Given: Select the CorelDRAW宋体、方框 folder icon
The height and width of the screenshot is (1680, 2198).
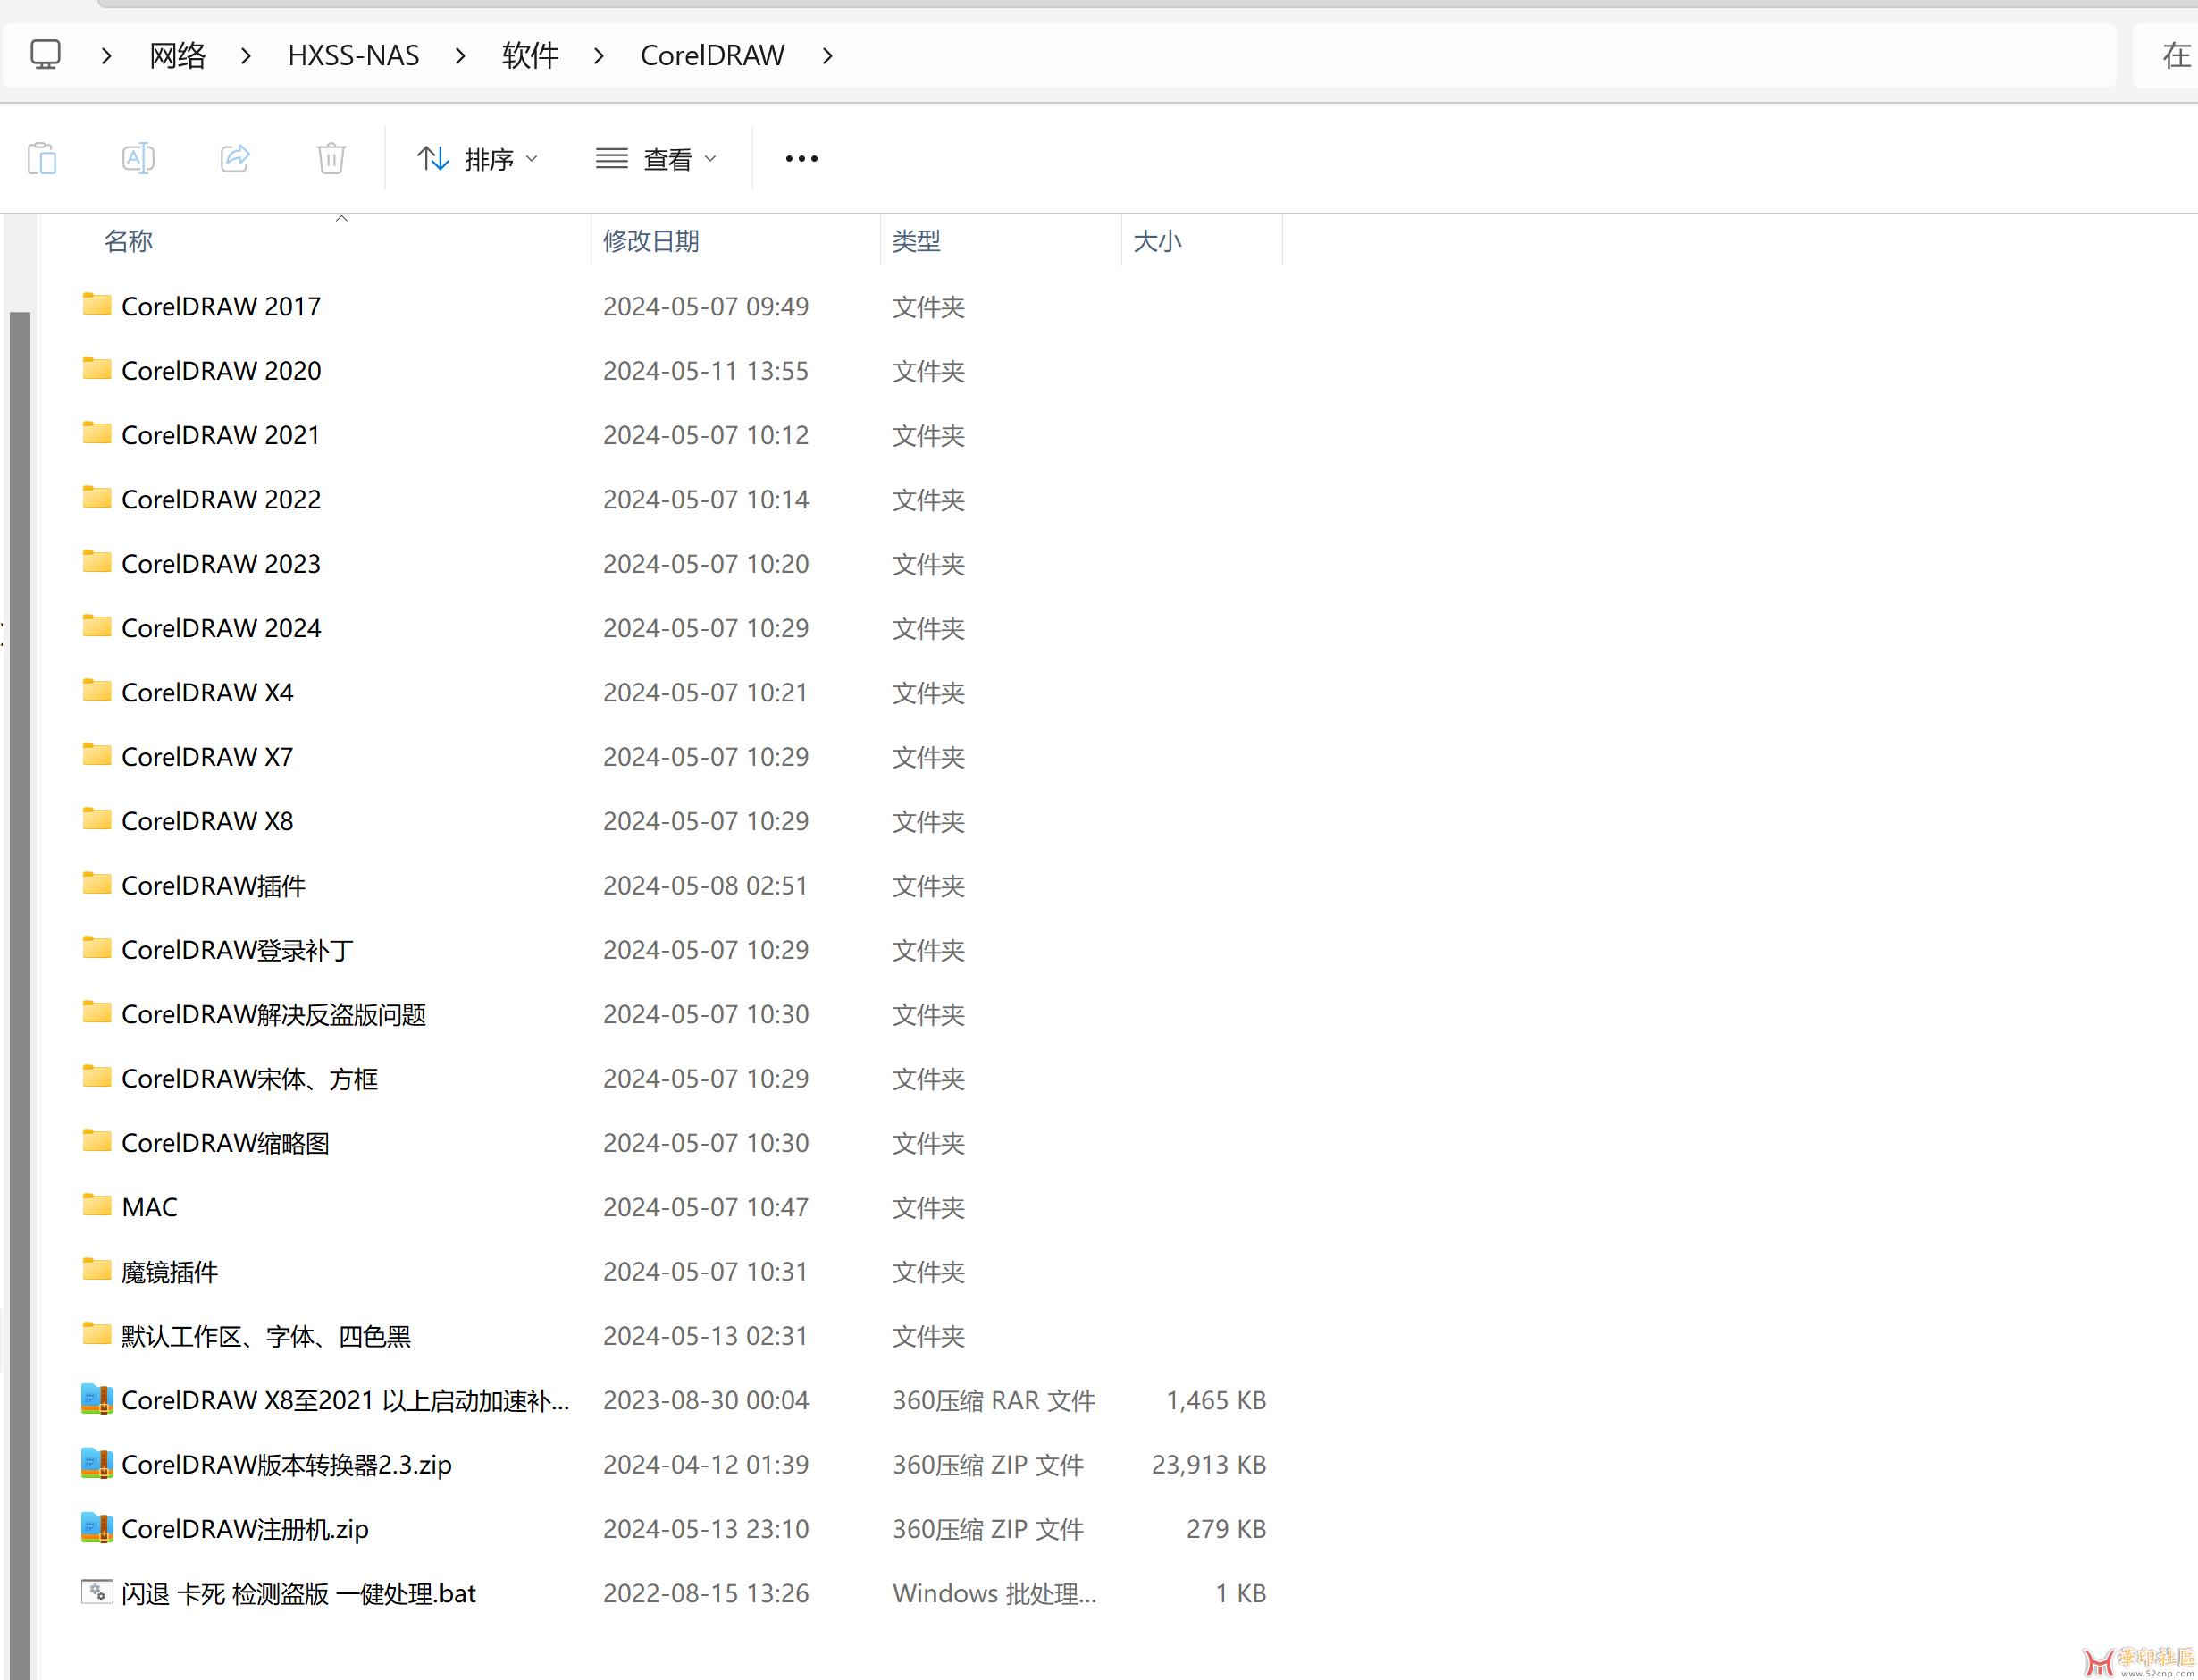Looking at the screenshot, I should [97, 1076].
